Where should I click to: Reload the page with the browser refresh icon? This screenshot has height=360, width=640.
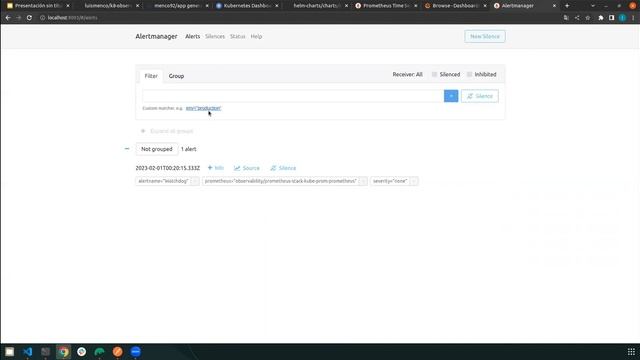click(29, 18)
